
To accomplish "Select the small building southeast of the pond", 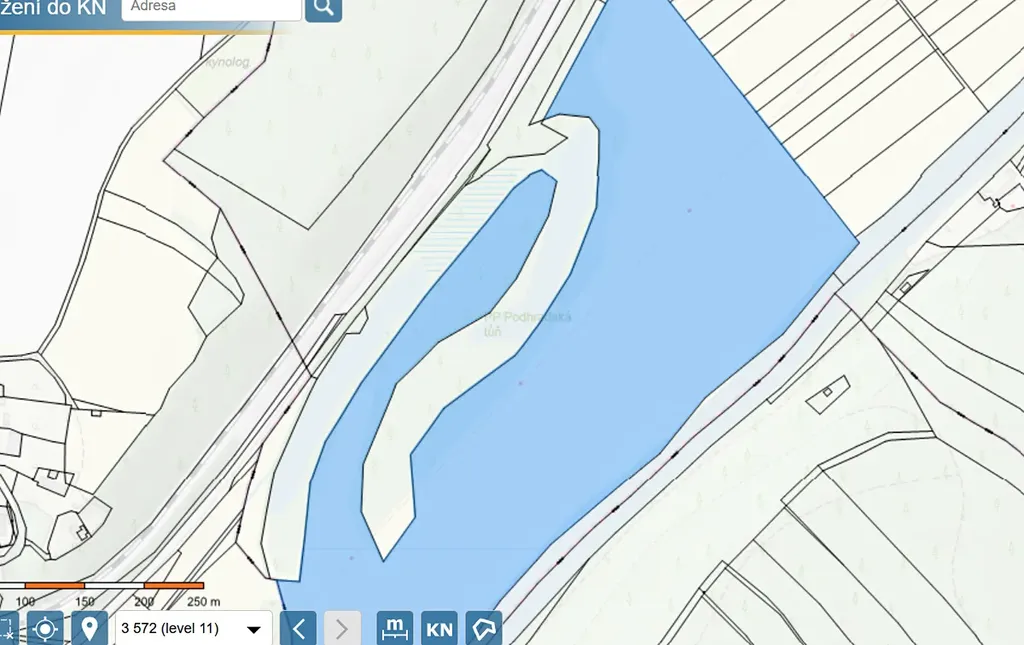I will [x=828, y=394].
